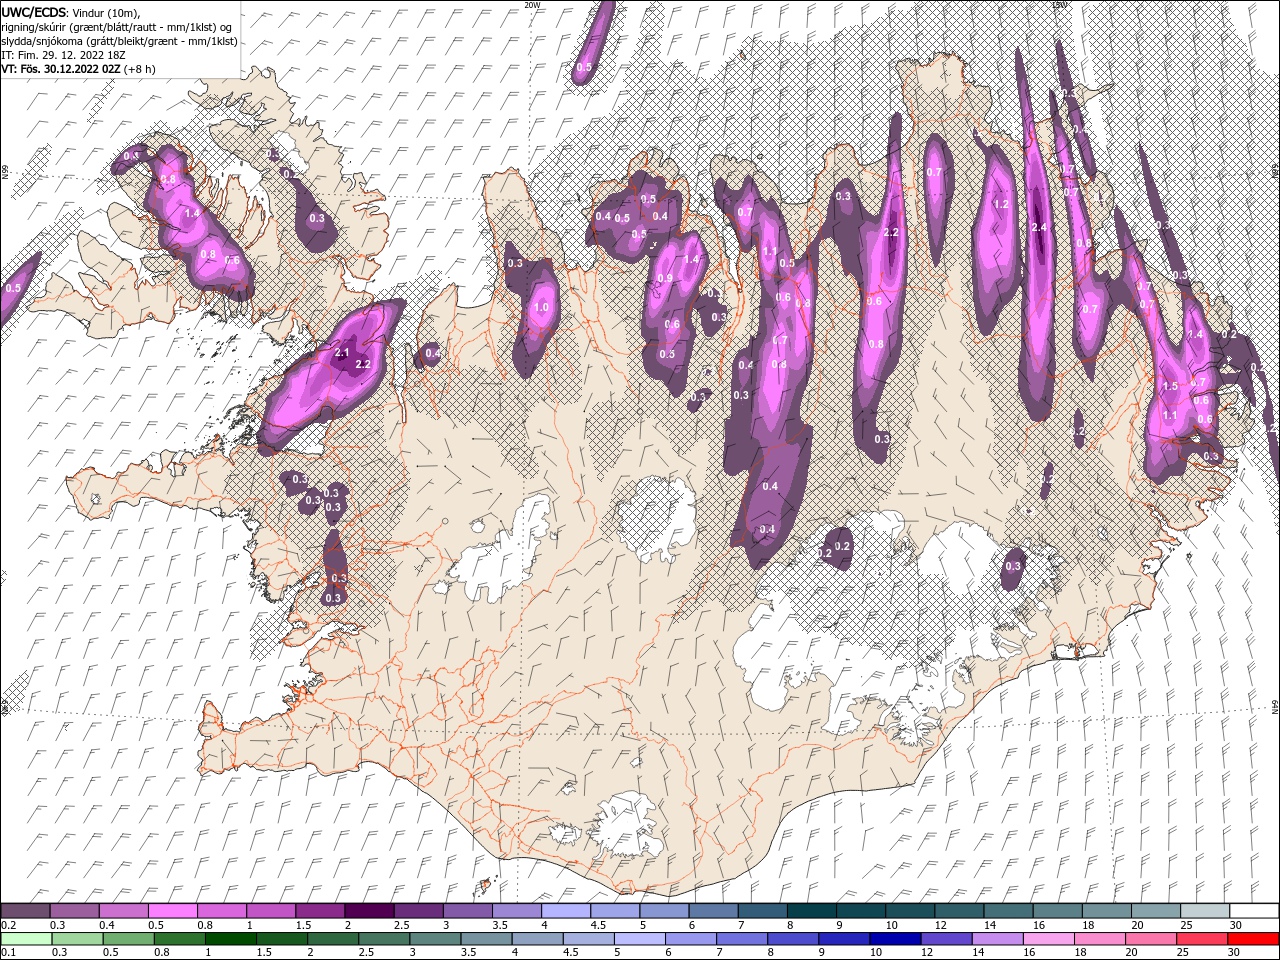
Task: Select the "1.2" precipitation value on the map
Action: (x=1000, y=203)
